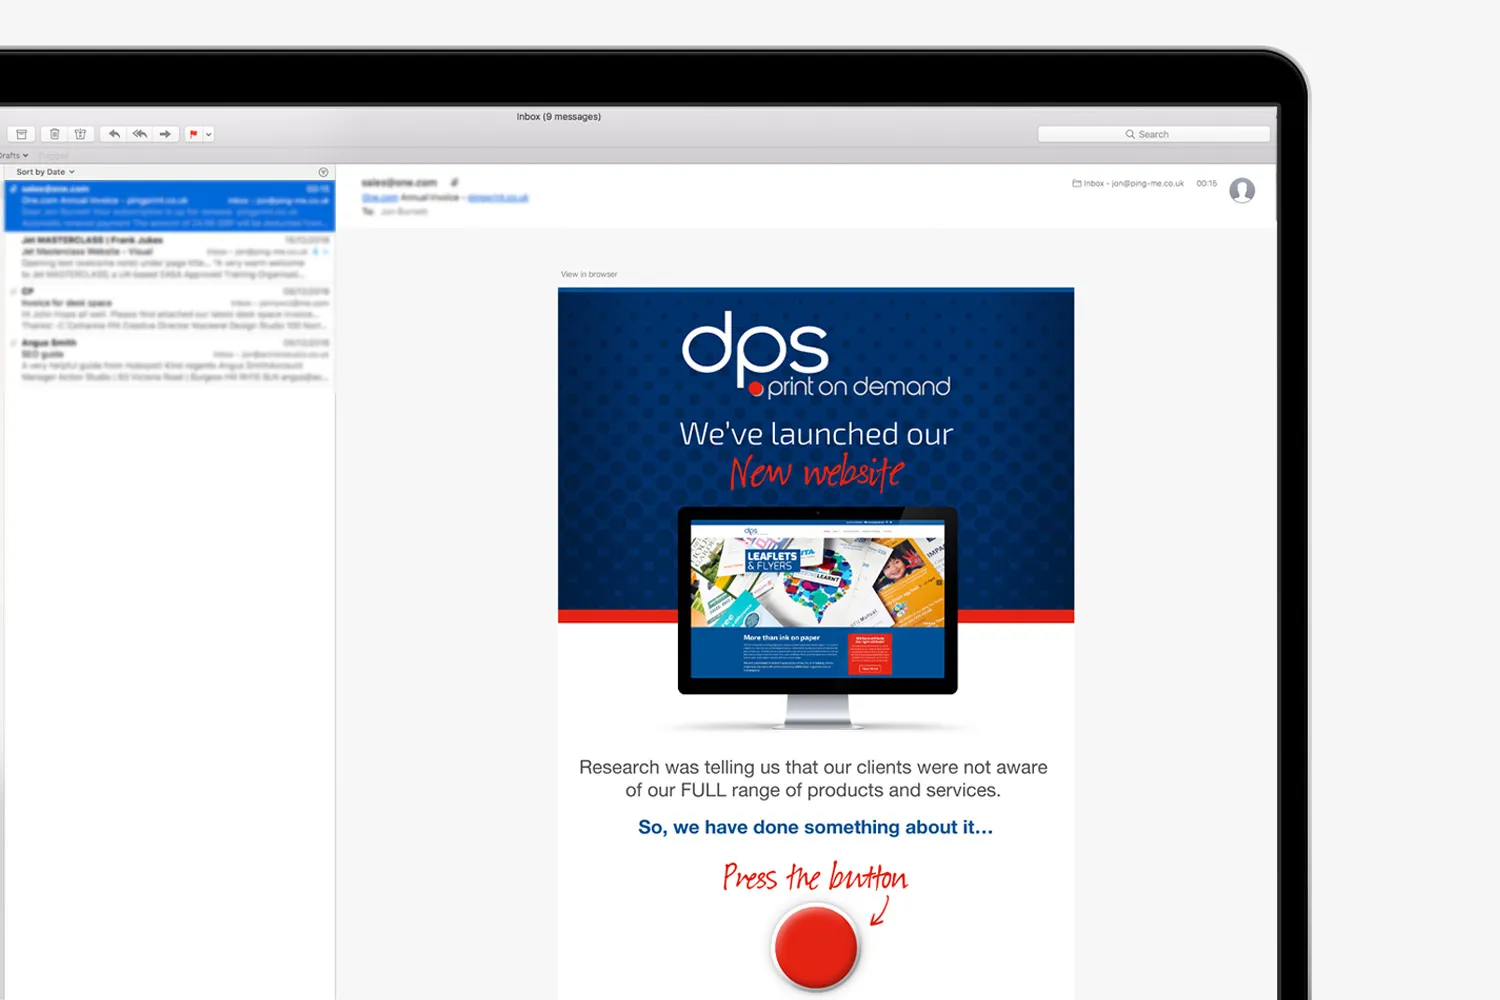Screen dimensions: 1500x1000
Task: Reply to the message with the single-arrow Reply icon
Action: point(114,134)
